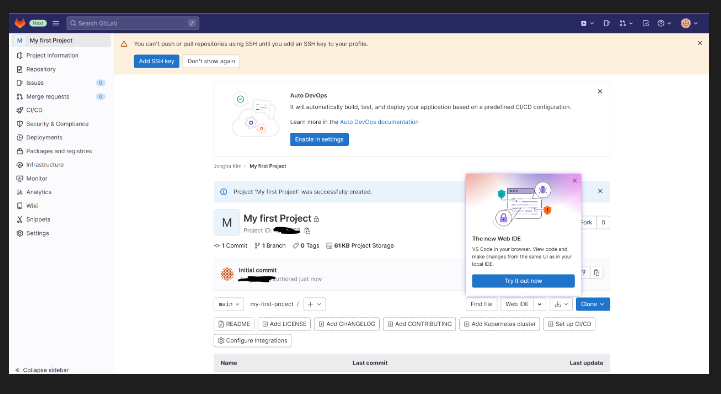This screenshot has height=394, width=721.
Task: Open Settings in sidebar
Action: (62, 233)
